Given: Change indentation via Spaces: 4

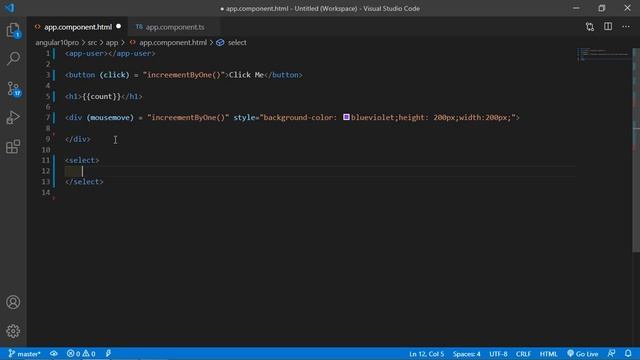Looking at the screenshot, I should coord(467,354).
